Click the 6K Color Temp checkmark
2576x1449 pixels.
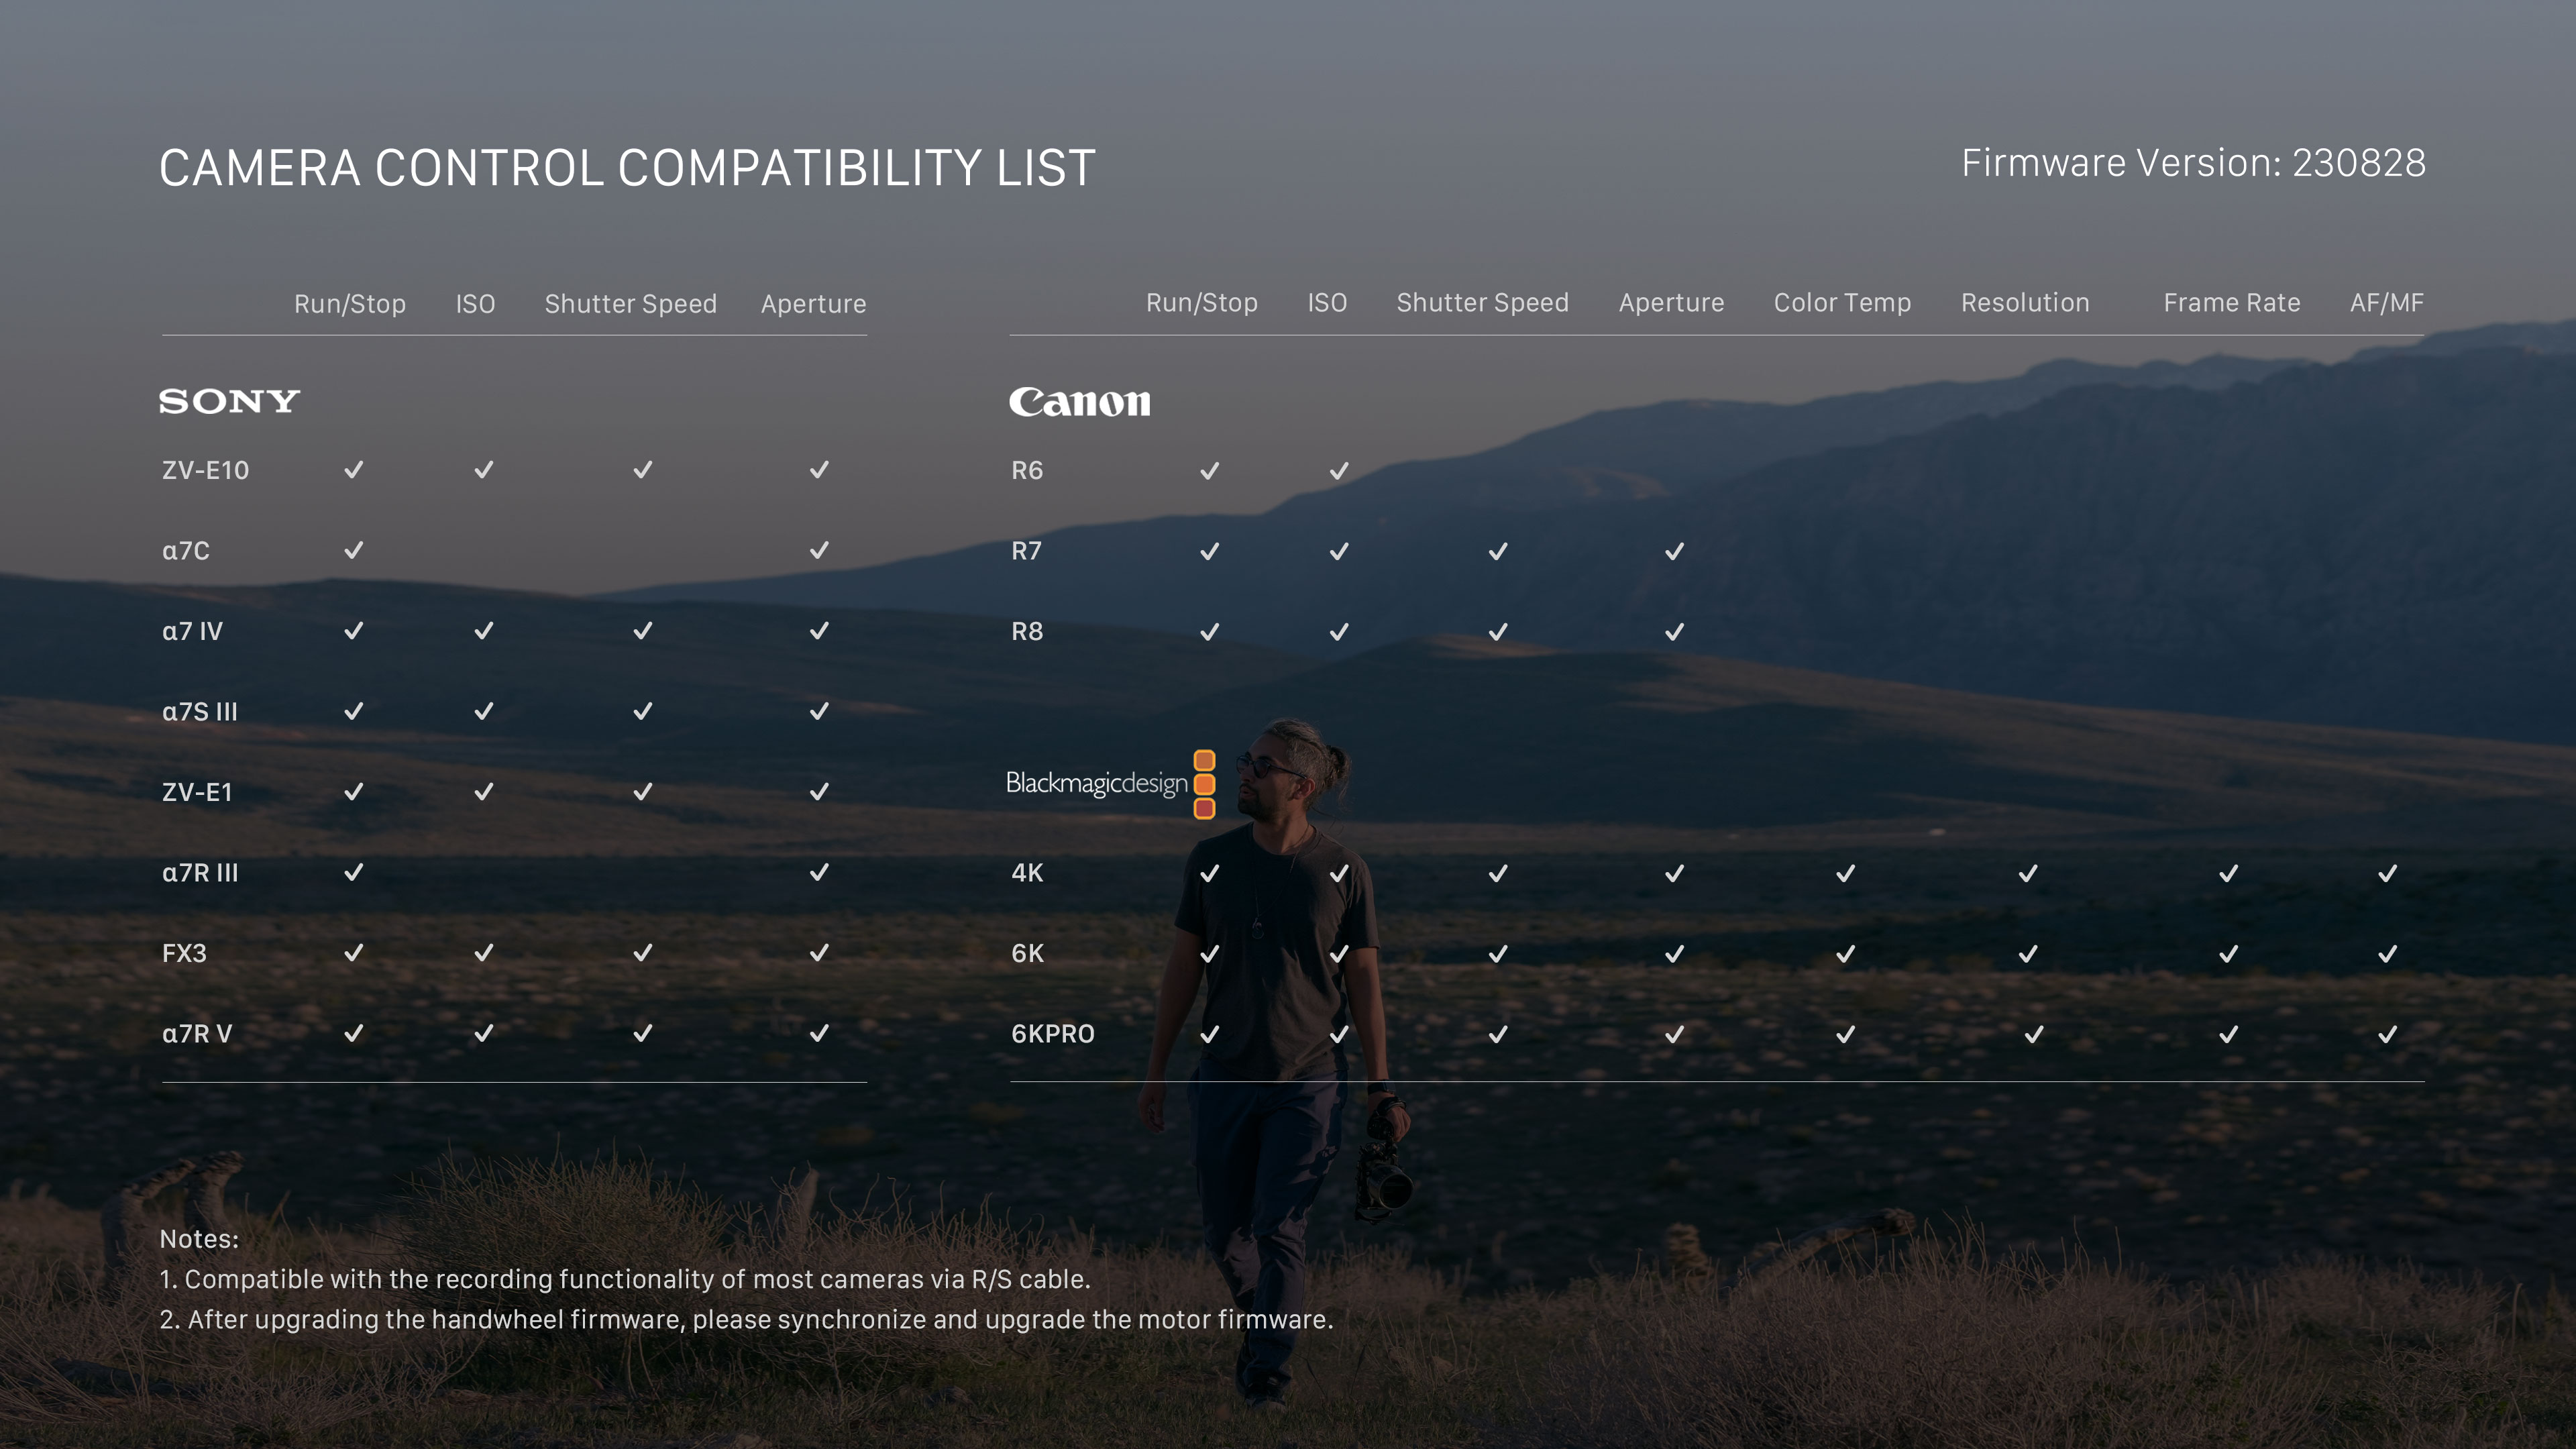coord(1845,954)
